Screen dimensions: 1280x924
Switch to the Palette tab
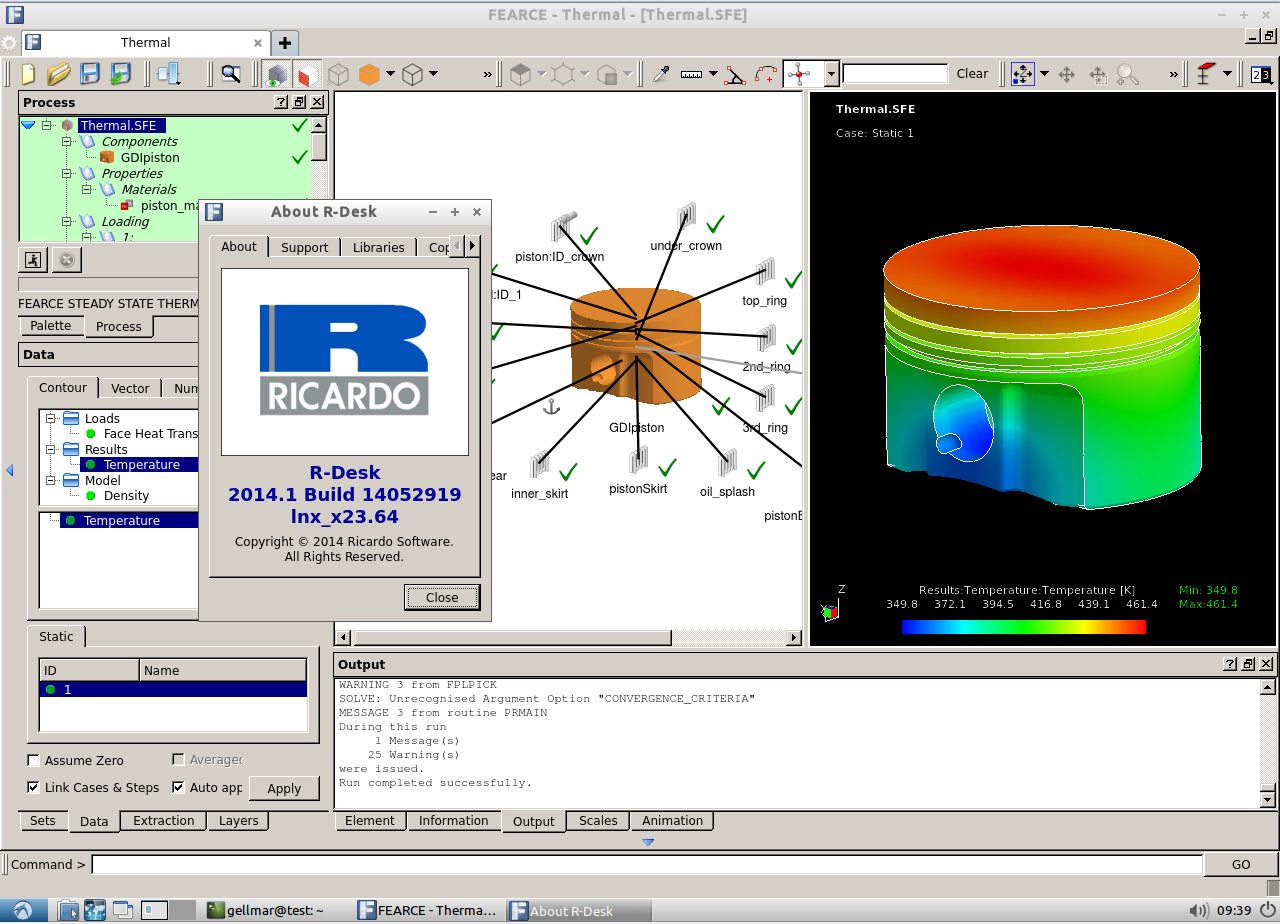click(51, 326)
